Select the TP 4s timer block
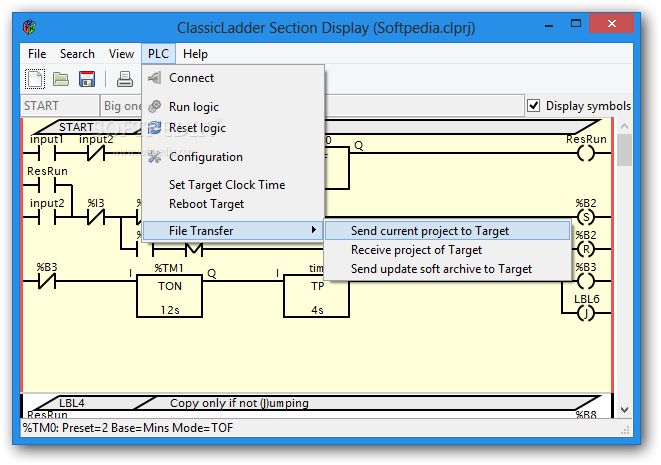The height and width of the screenshot is (465, 661). pyautogui.click(x=317, y=296)
